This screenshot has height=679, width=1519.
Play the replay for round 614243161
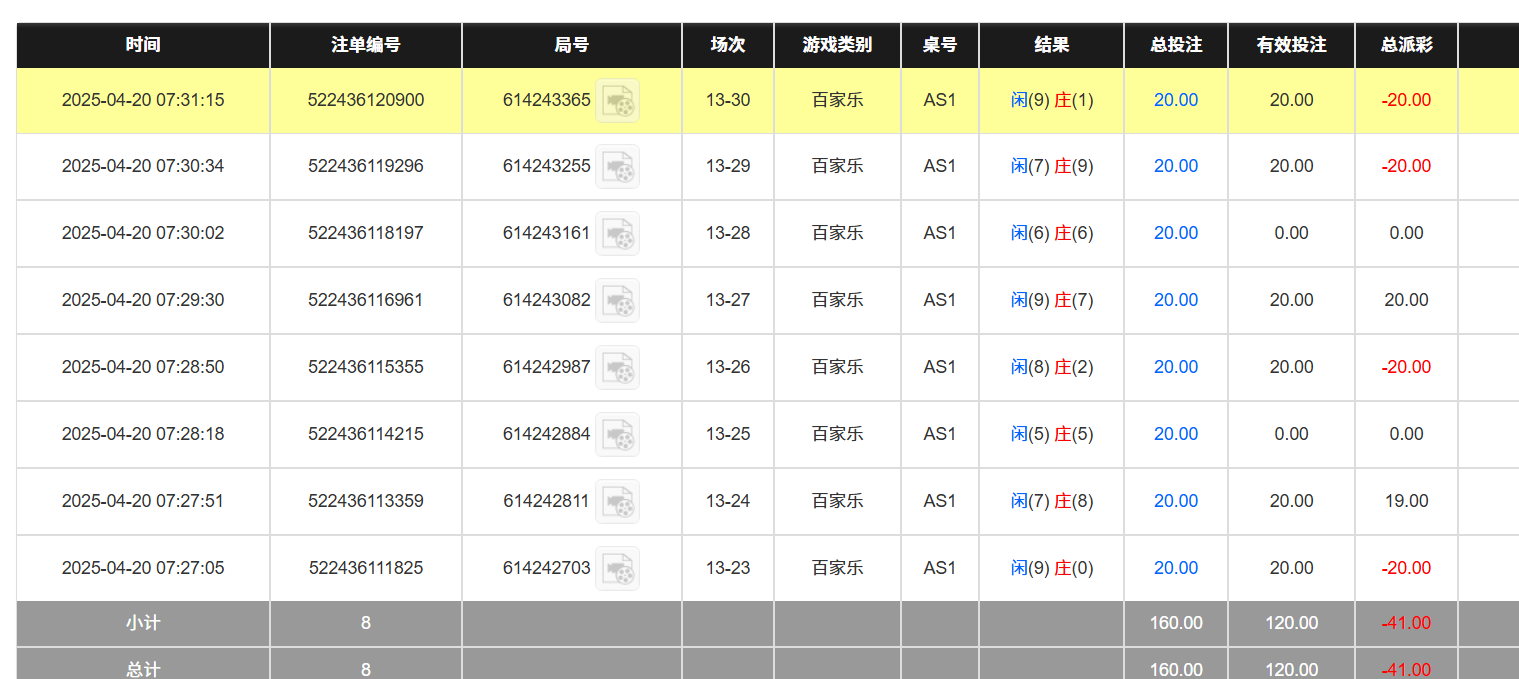point(617,233)
